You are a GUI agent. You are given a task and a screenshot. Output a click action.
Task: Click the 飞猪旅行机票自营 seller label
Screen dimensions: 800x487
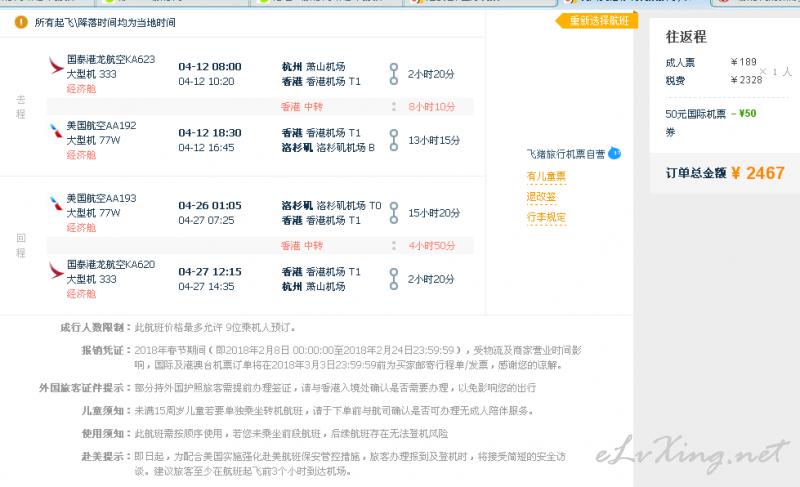566,154
